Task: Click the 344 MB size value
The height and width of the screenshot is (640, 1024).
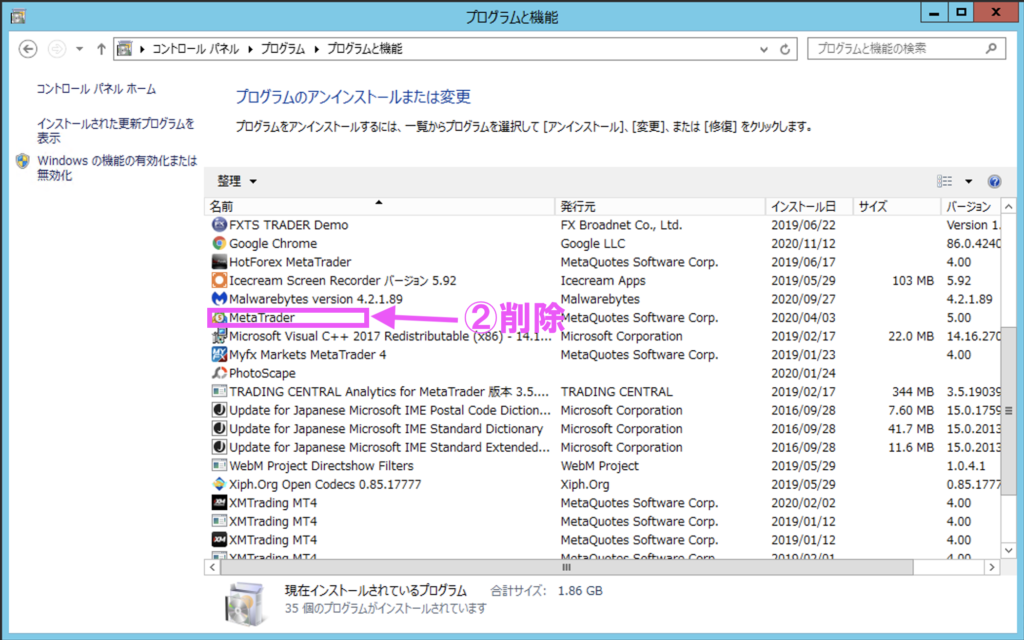Action: 913,391
